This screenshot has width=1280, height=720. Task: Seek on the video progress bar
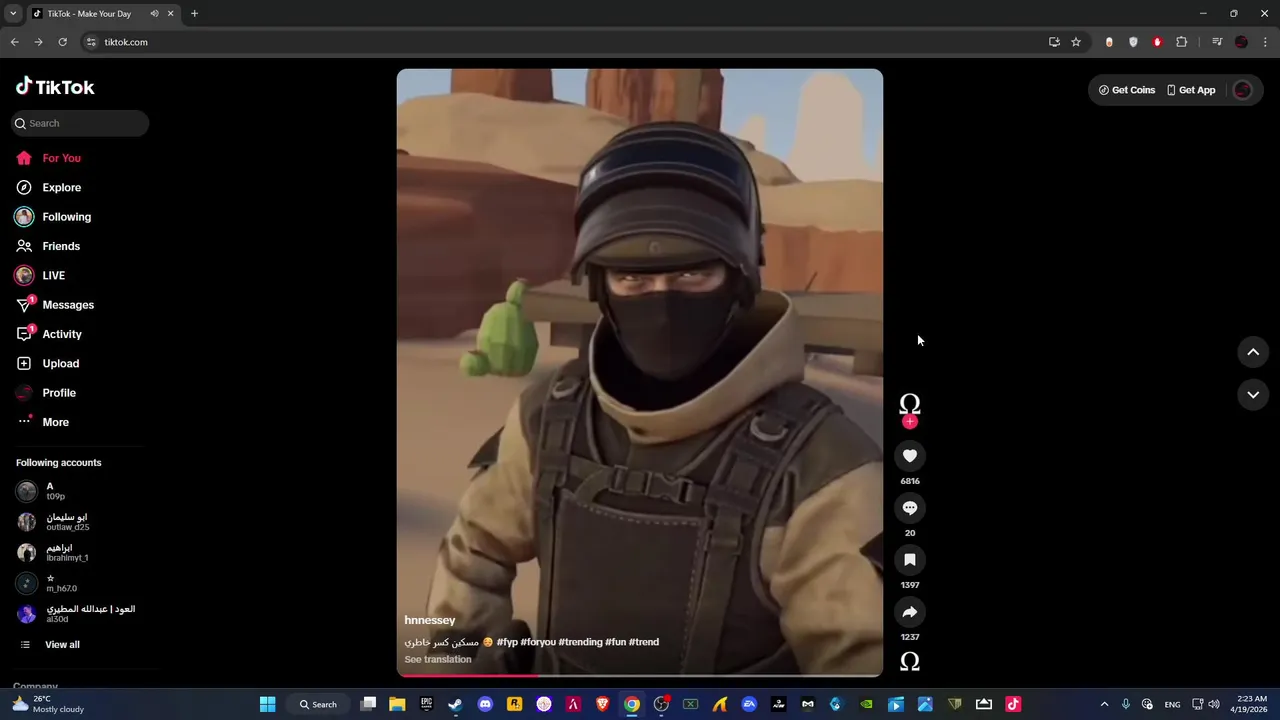click(640, 675)
